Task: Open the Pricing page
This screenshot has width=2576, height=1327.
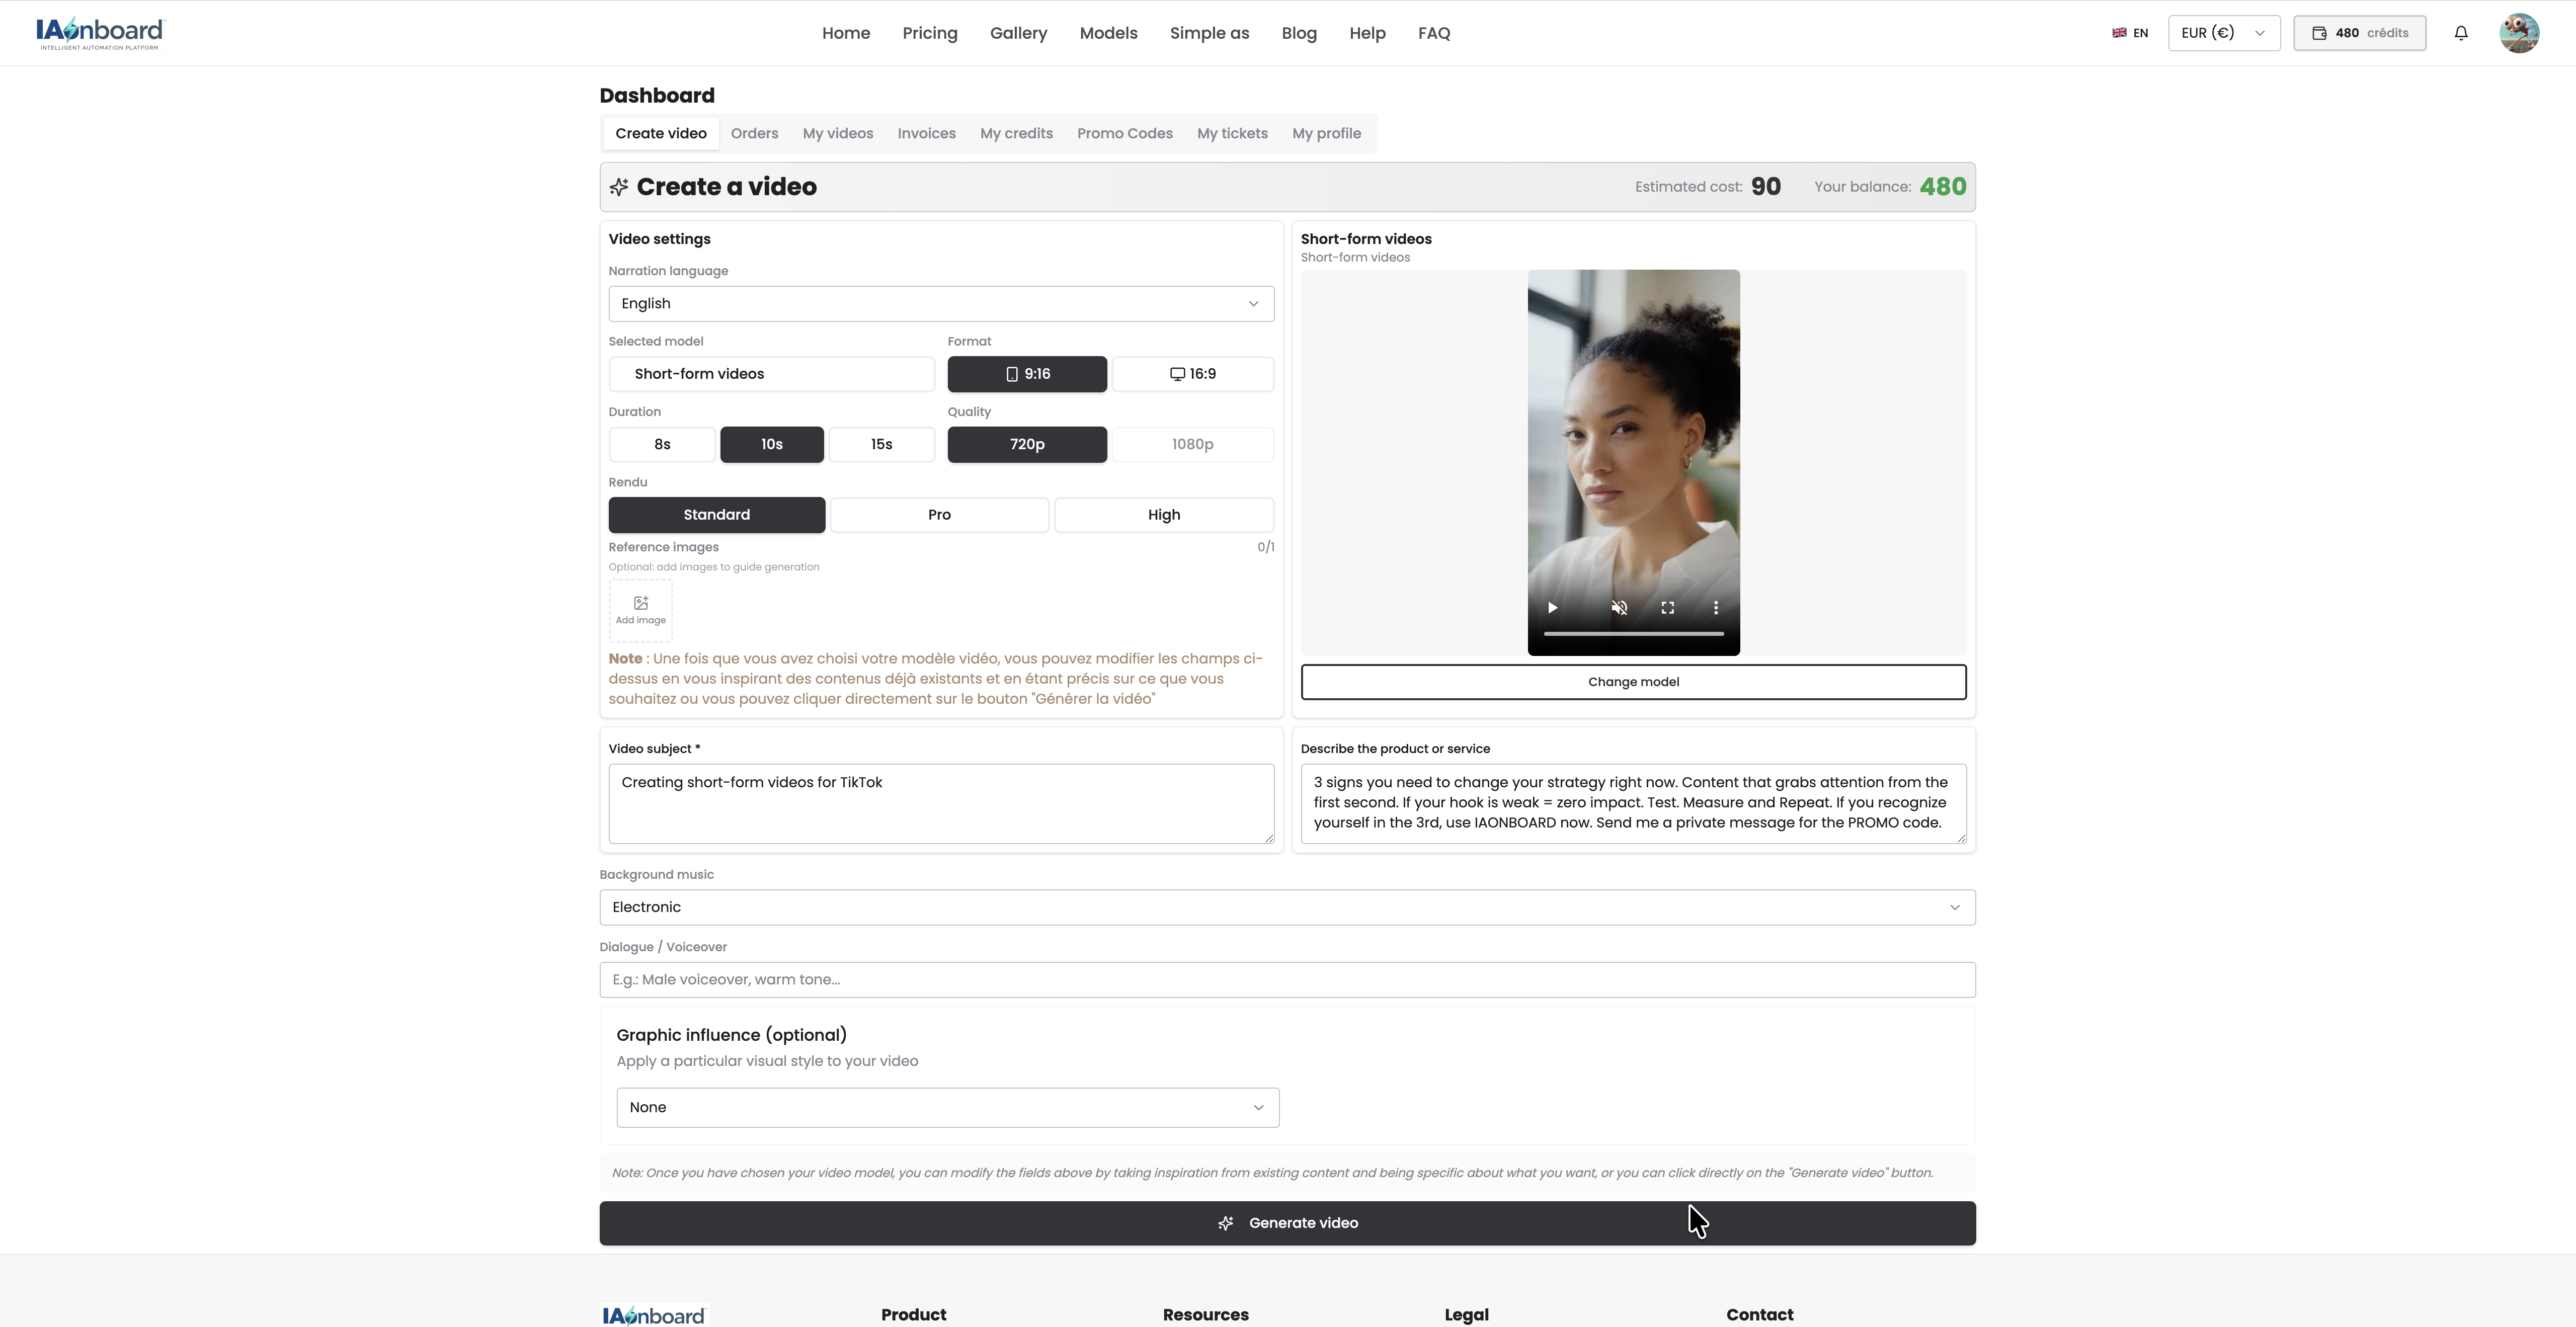Action: point(930,32)
